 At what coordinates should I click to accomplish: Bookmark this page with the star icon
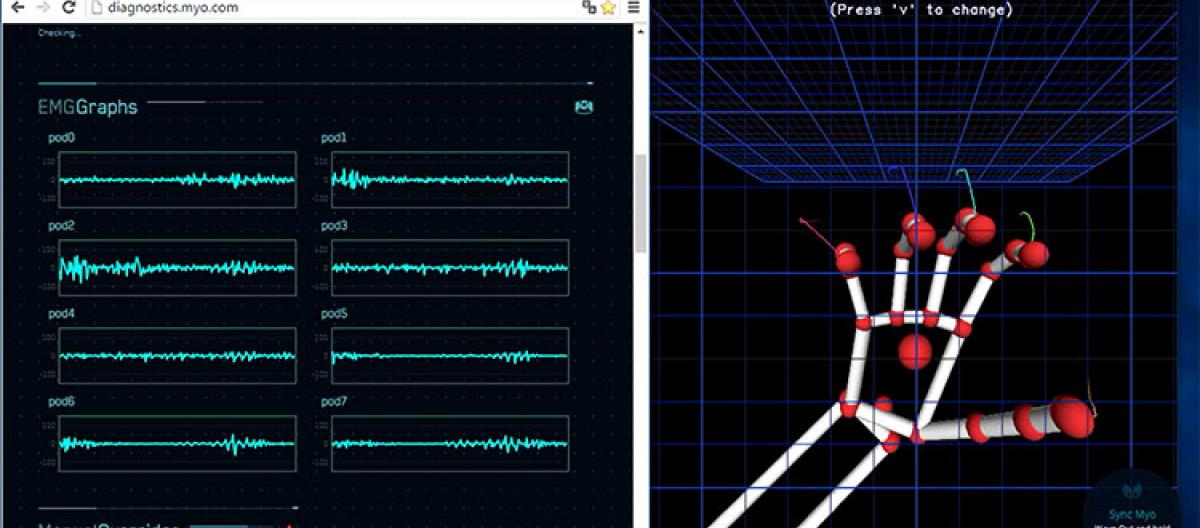pos(607,7)
